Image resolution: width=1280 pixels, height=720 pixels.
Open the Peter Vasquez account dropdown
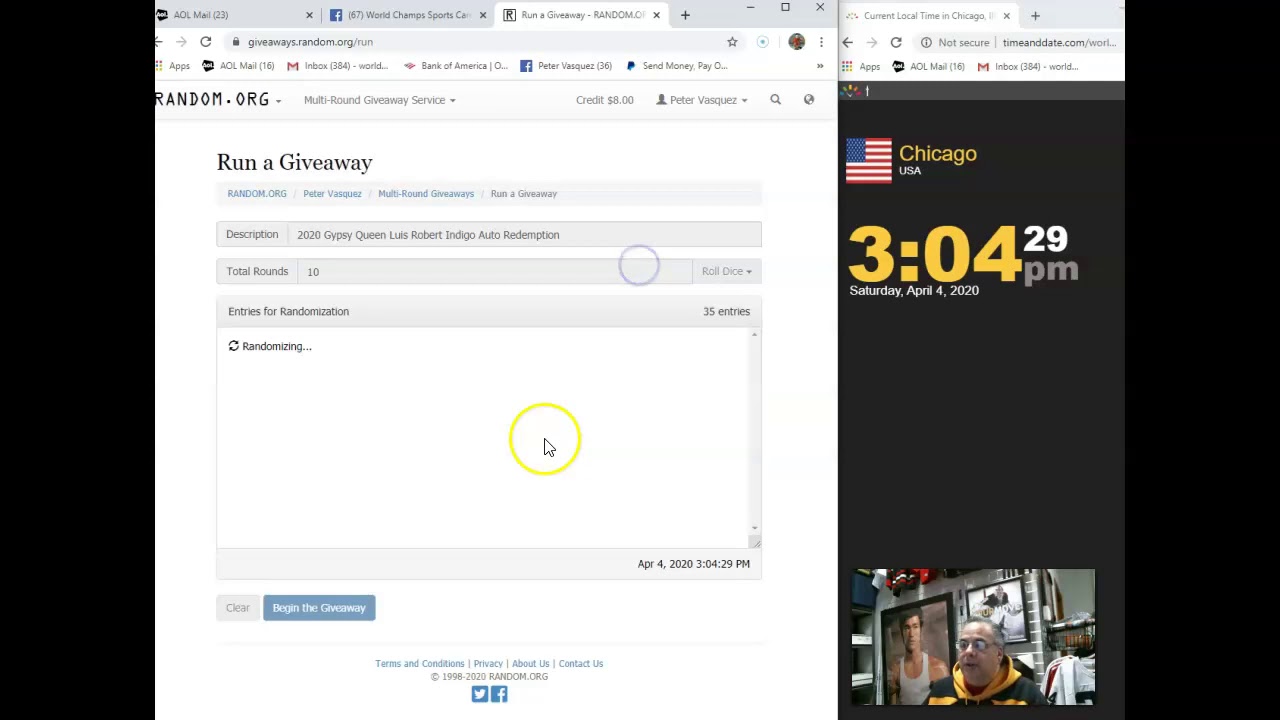click(x=702, y=100)
